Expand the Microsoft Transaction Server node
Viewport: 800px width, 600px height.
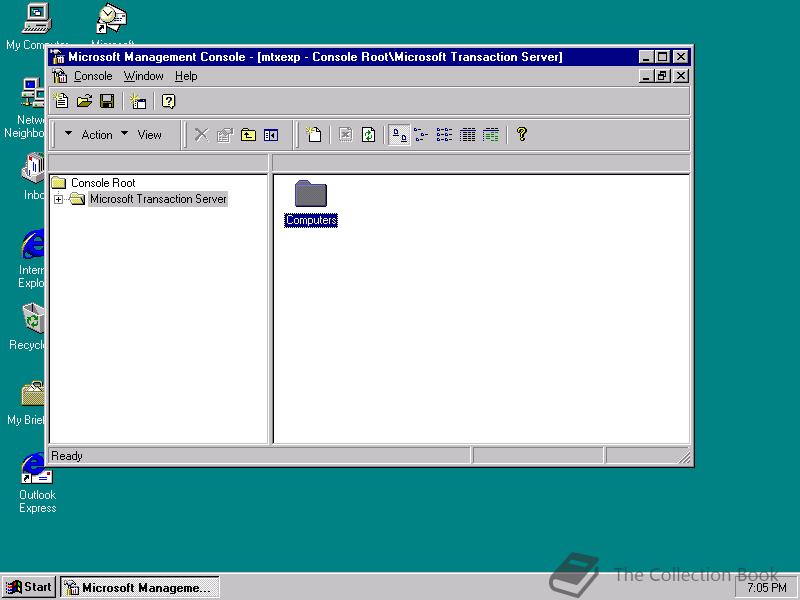tap(58, 199)
